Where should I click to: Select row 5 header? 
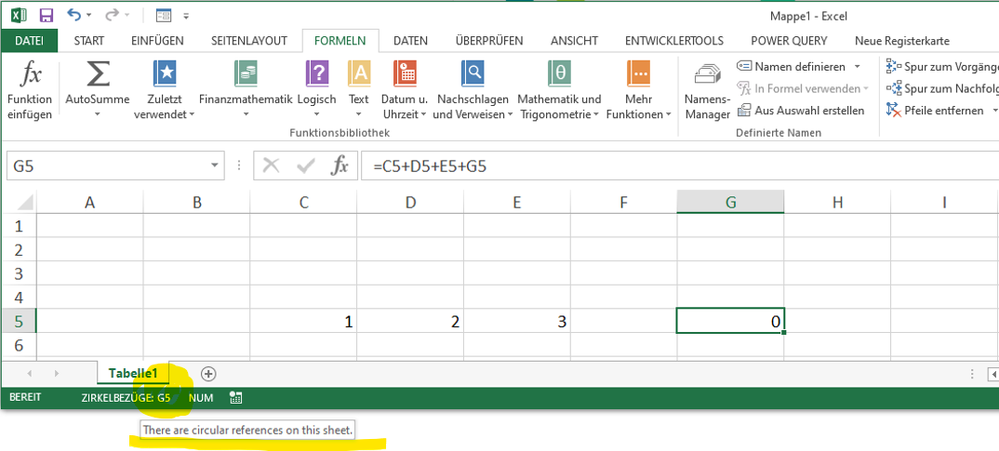pos(18,321)
